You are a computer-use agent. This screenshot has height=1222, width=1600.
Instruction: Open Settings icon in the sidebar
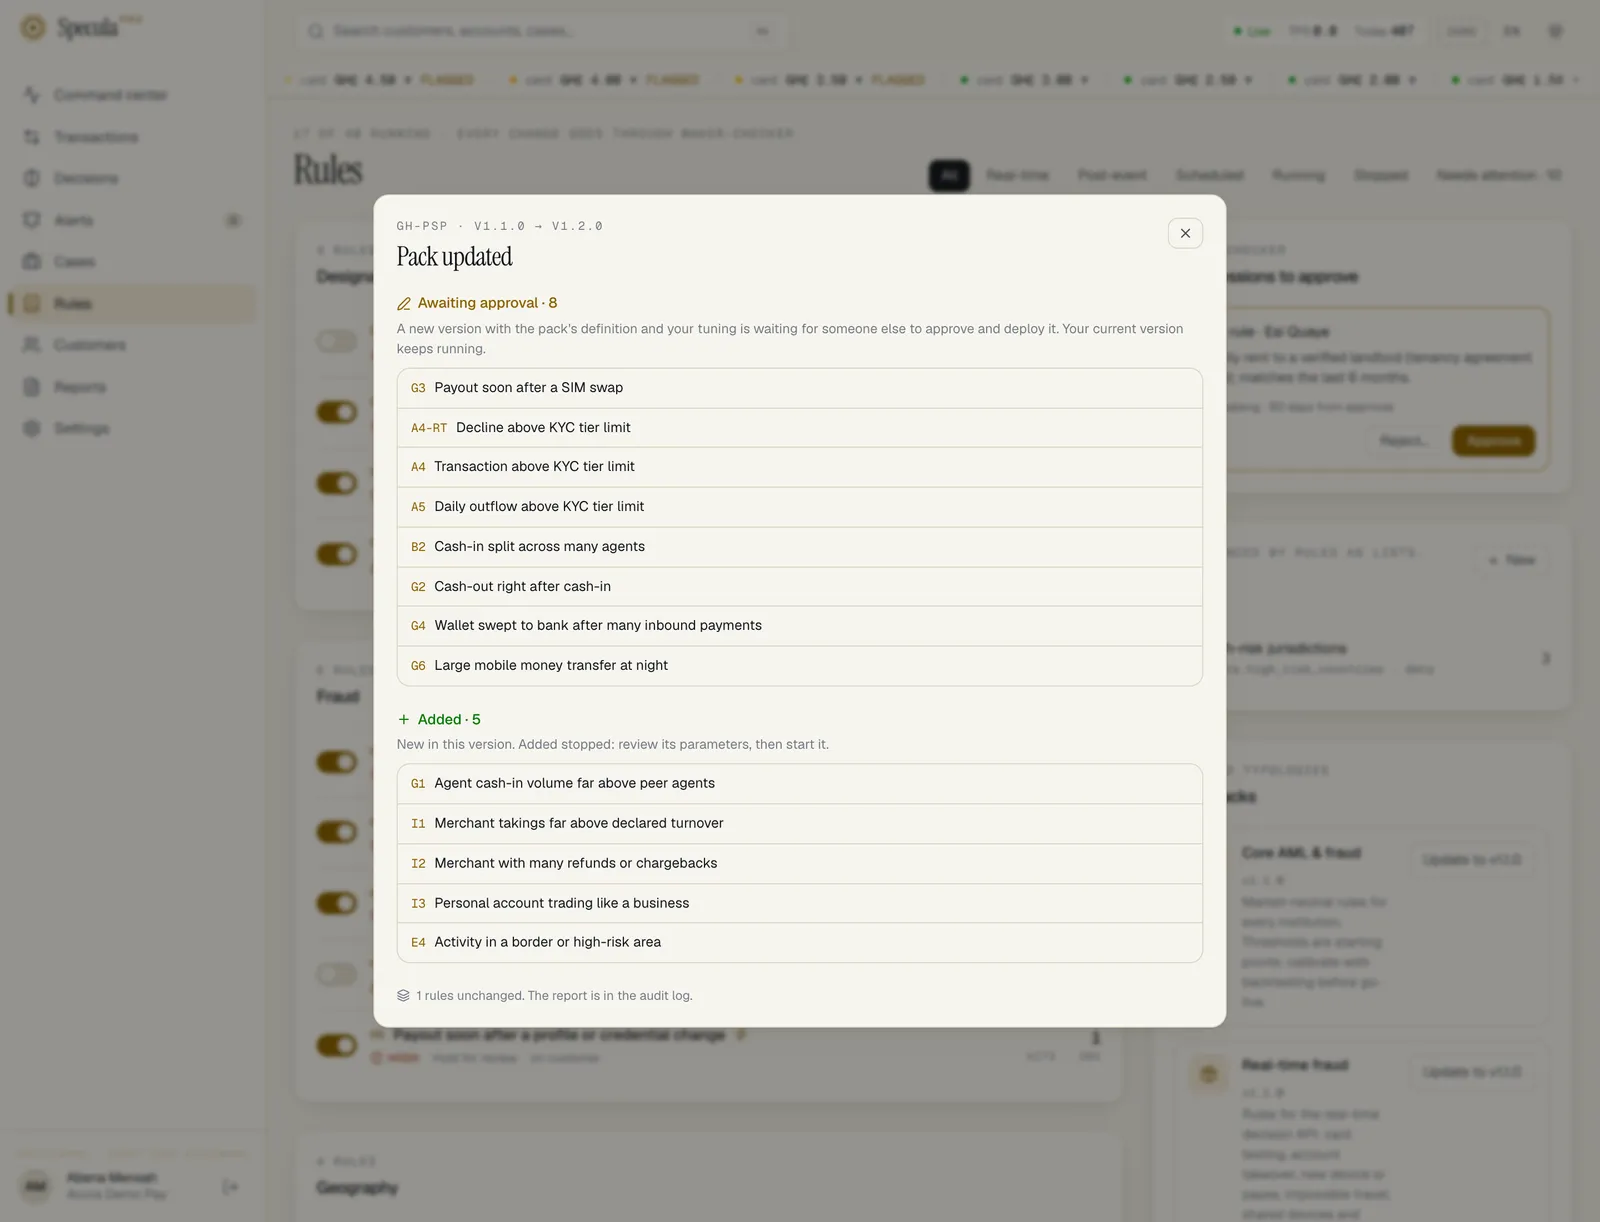(32, 428)
